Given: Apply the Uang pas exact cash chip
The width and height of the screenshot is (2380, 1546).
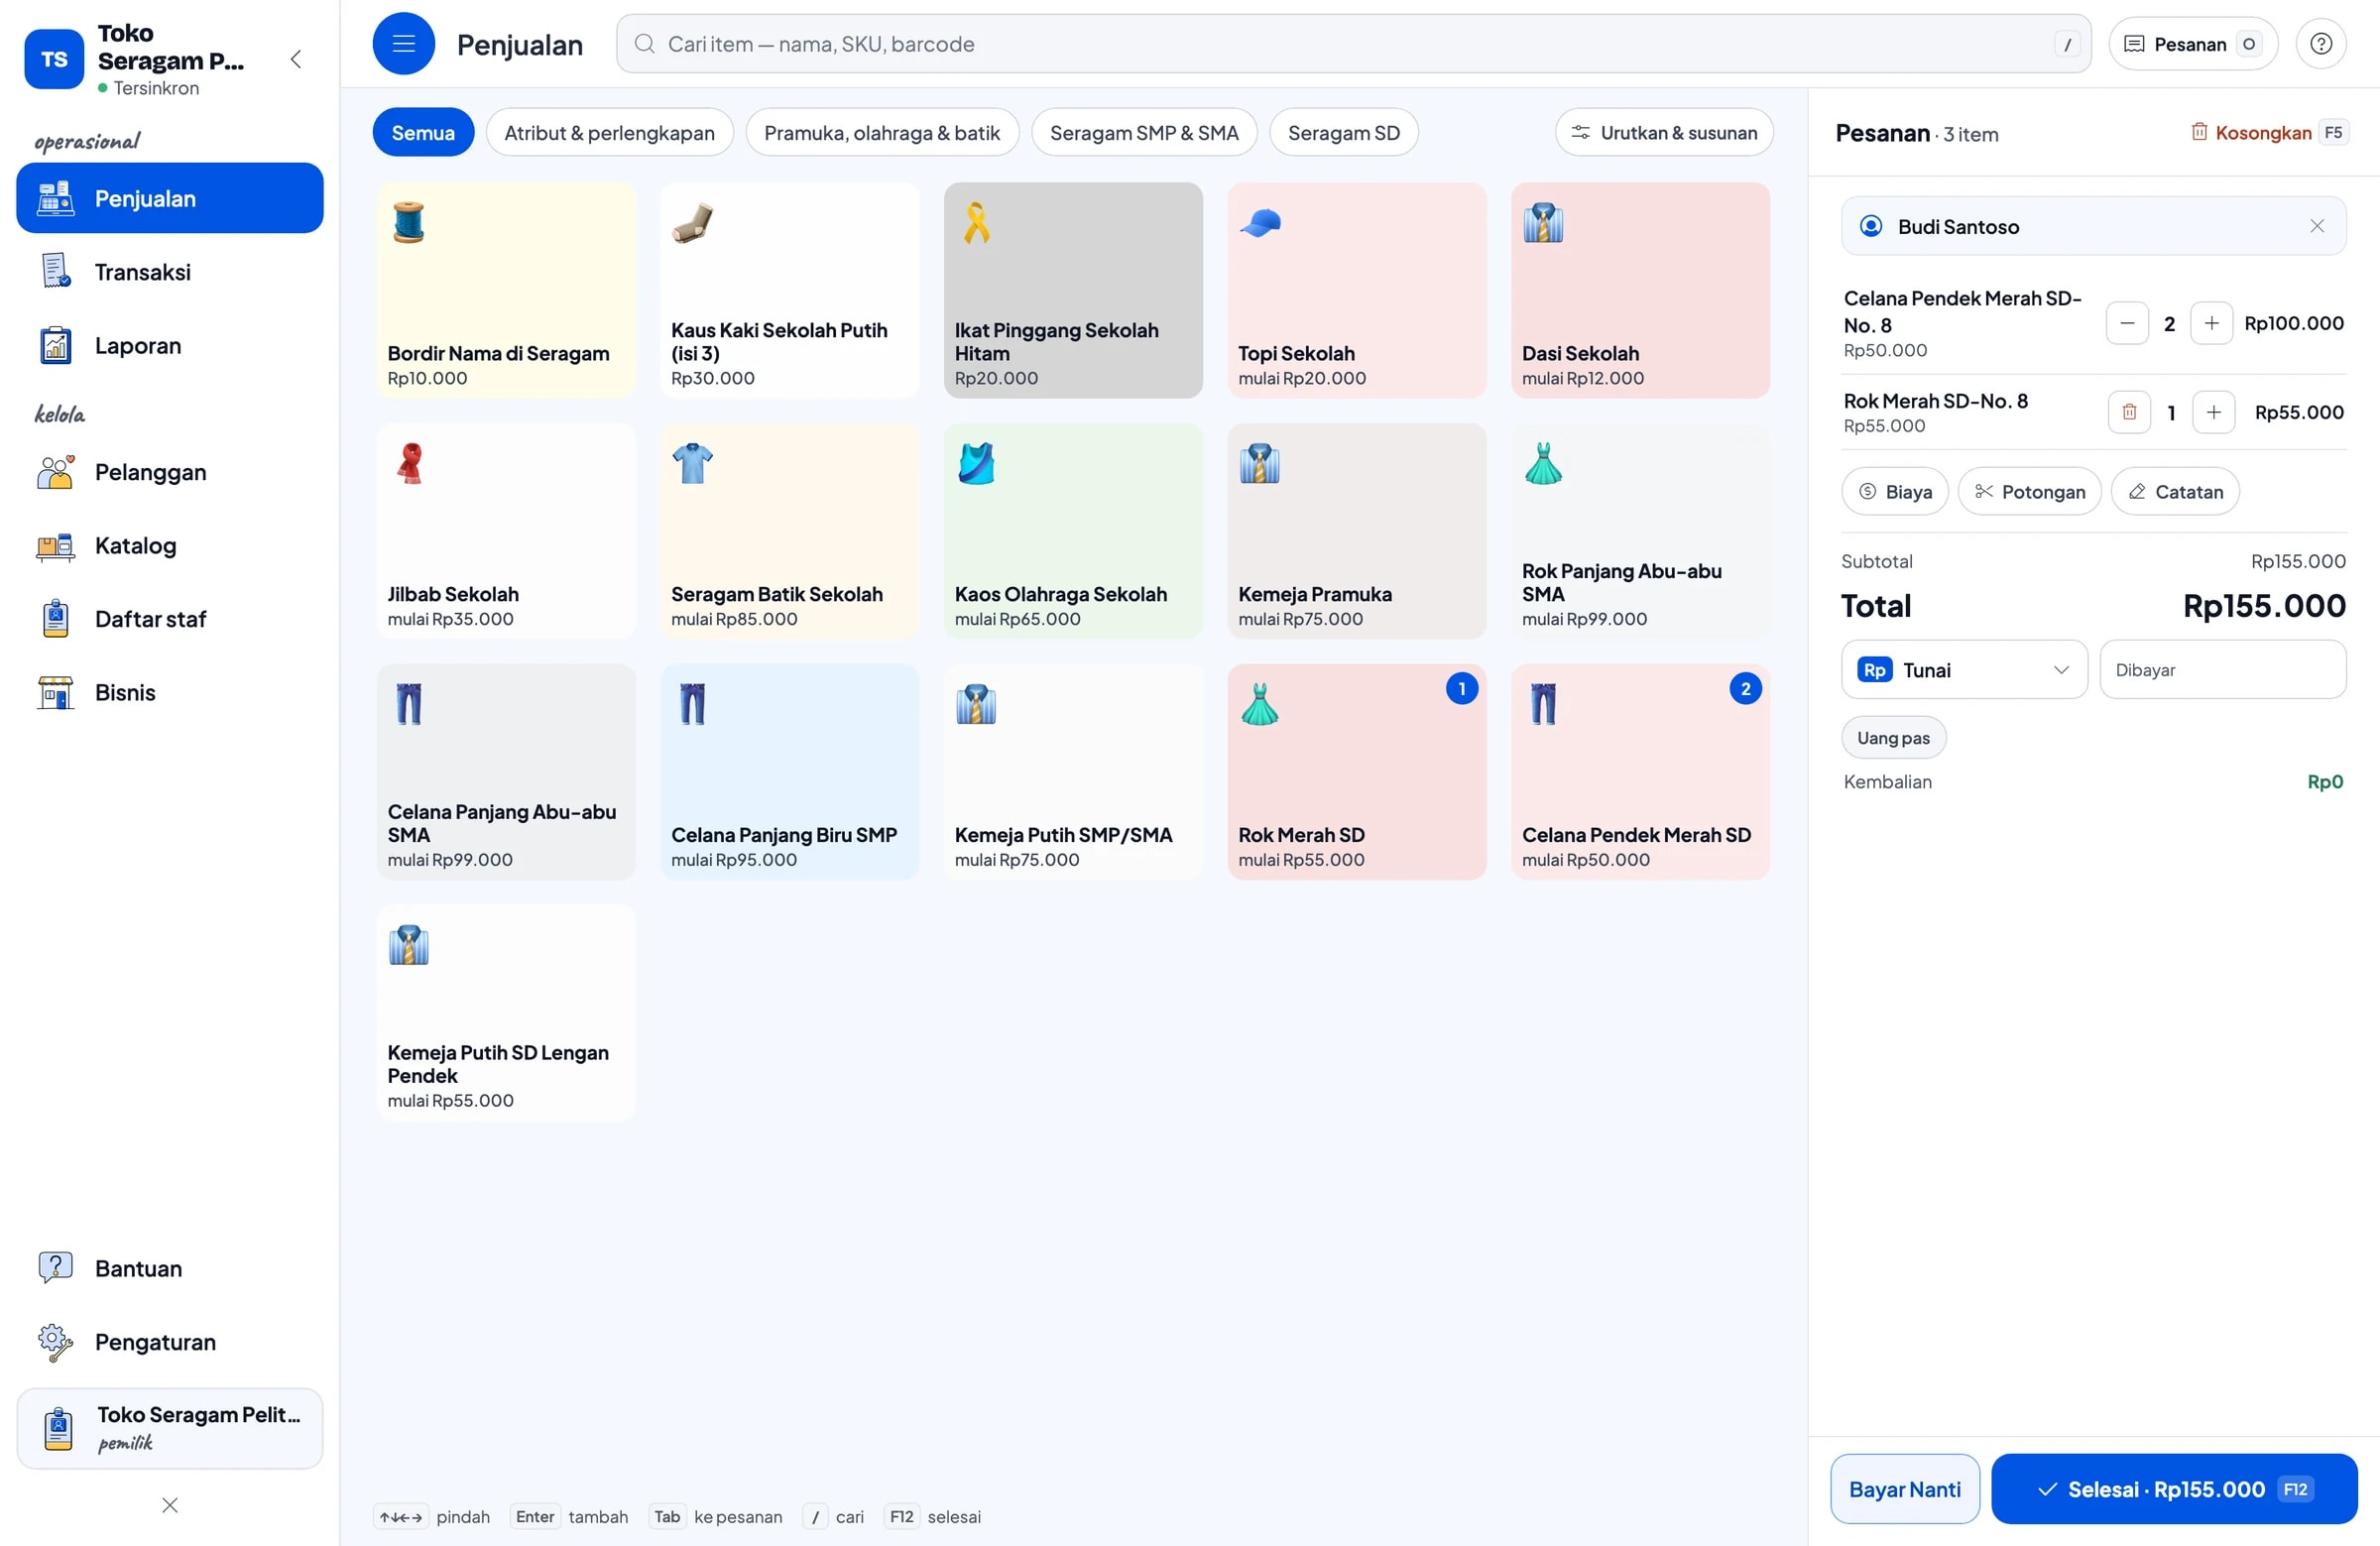Looking at the screenshot, I should coord(1893,738).
